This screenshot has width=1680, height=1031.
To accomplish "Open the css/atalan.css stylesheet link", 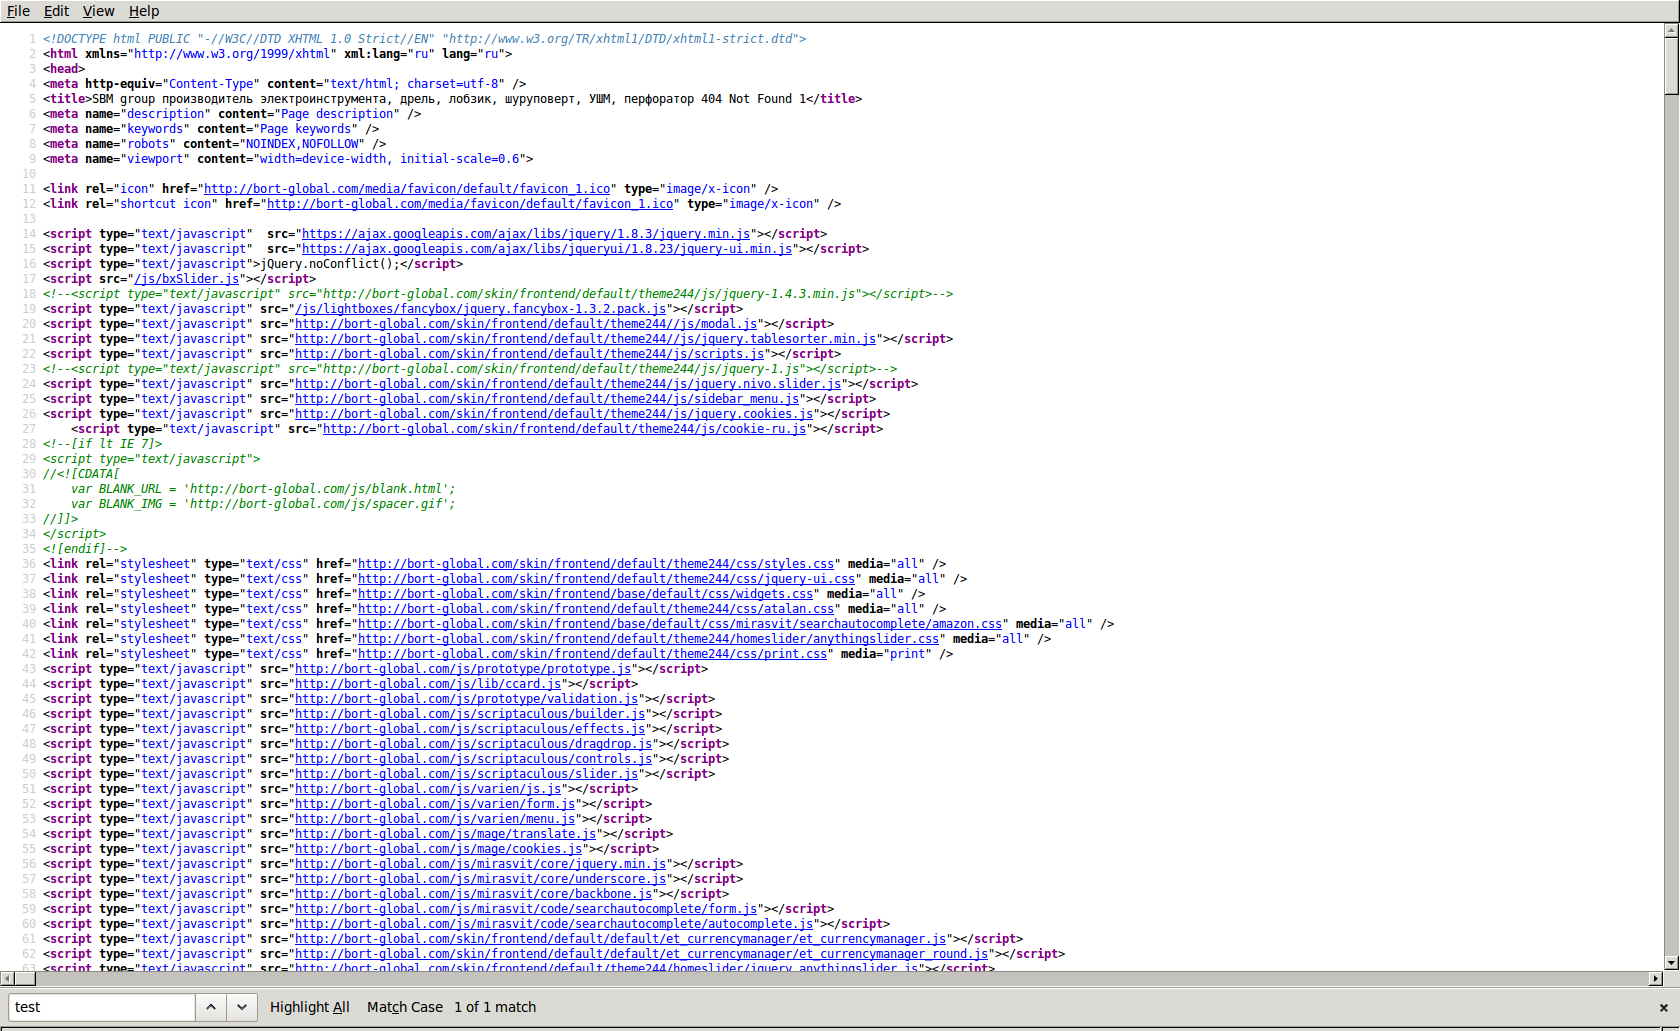I will click(596, 609).
